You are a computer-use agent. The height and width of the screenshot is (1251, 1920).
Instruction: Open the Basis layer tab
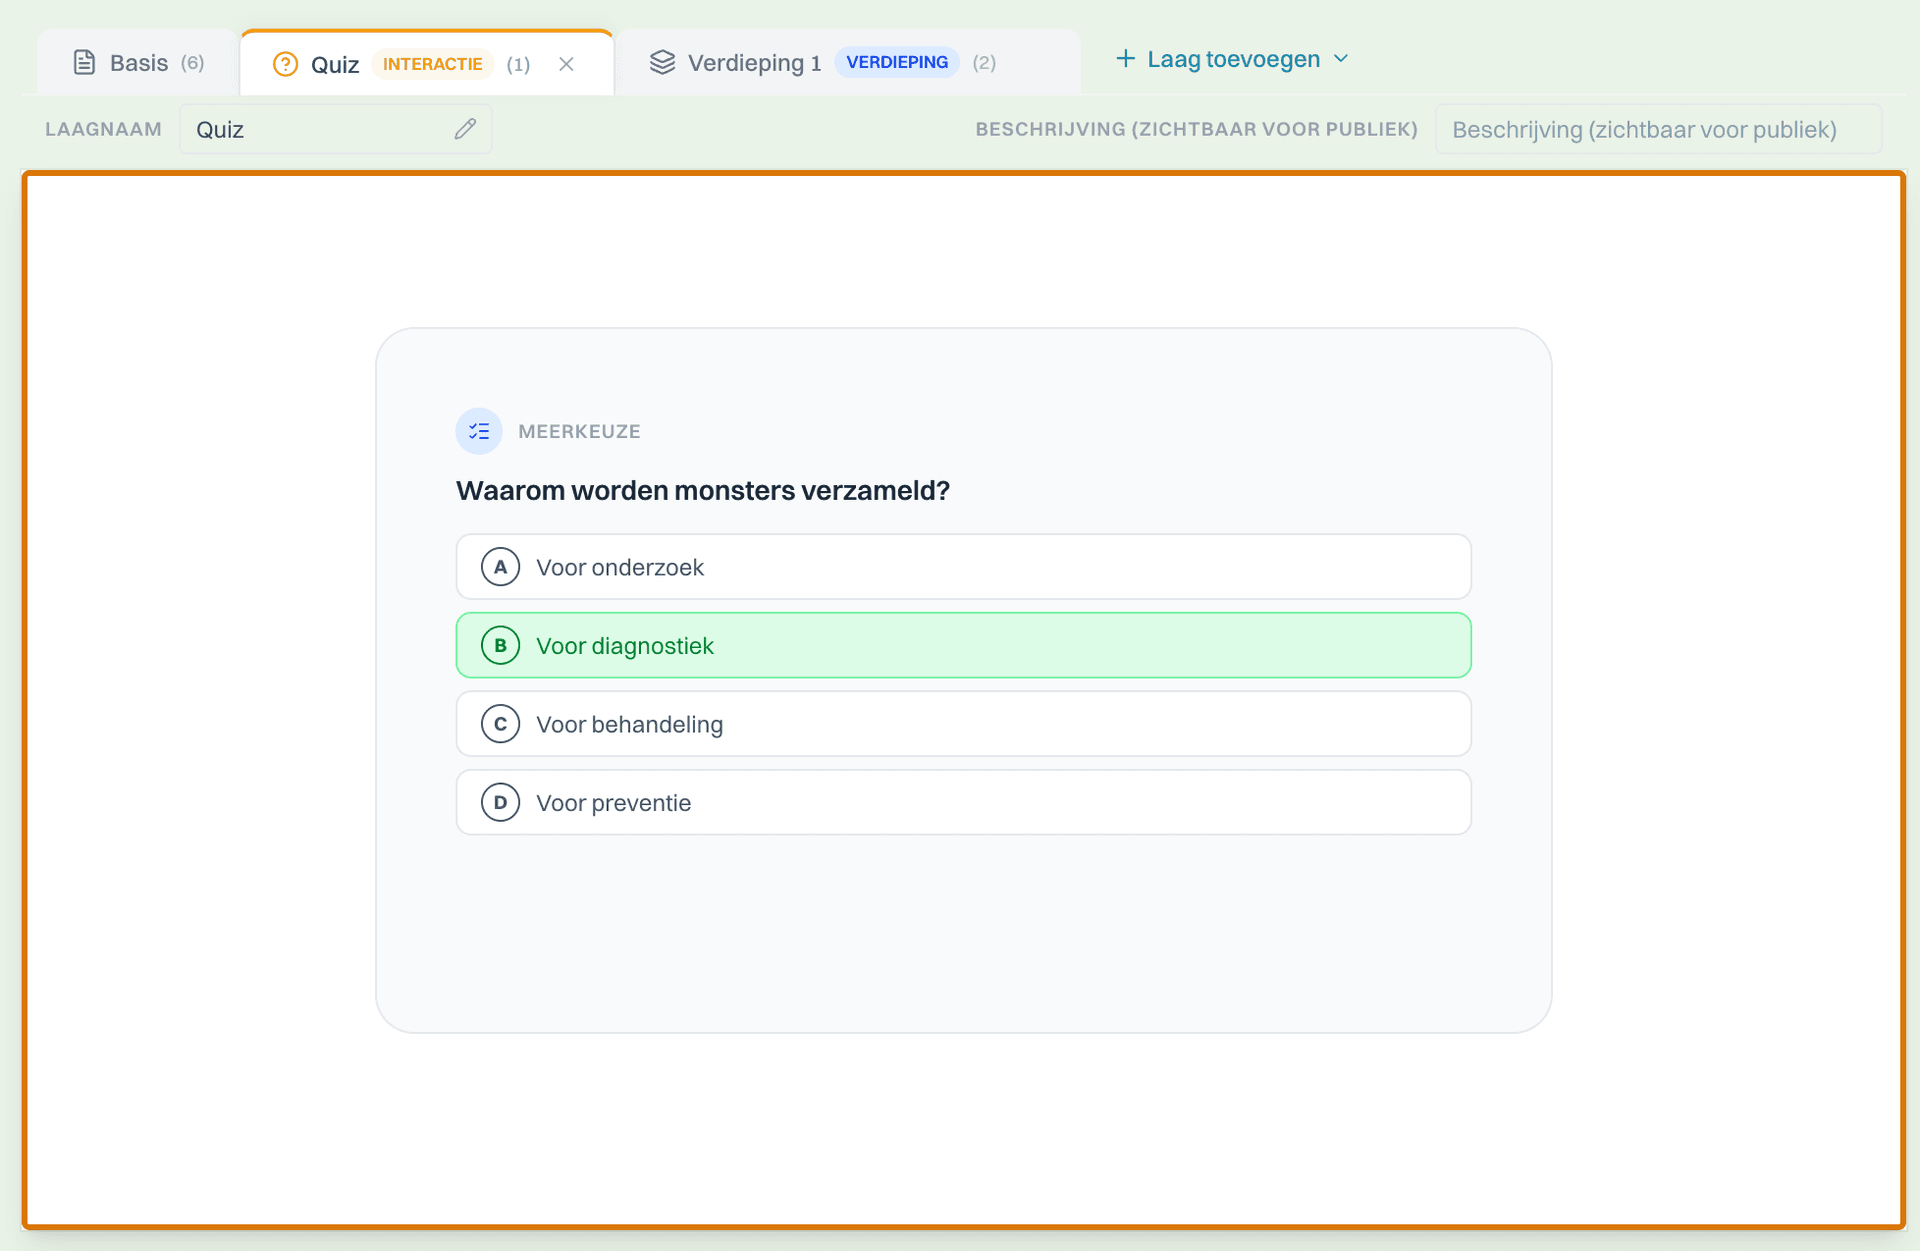(138, 63)
